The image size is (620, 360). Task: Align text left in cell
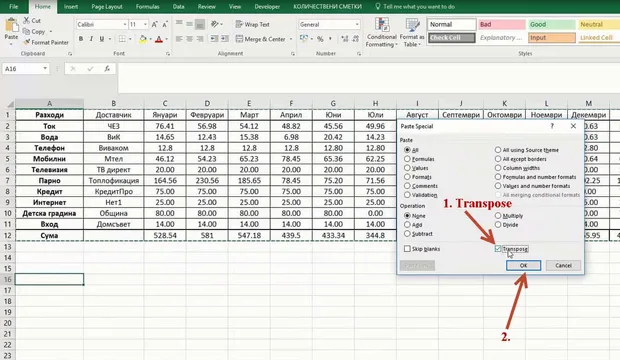pyautogui.click(x=179, y=39)
